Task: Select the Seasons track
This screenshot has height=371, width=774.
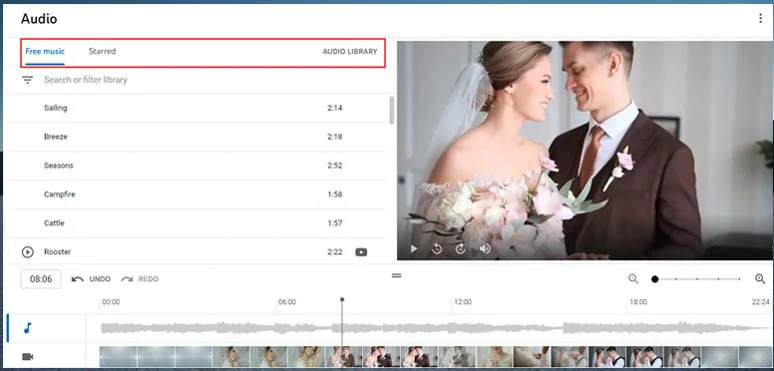Action: pos(58,166)
